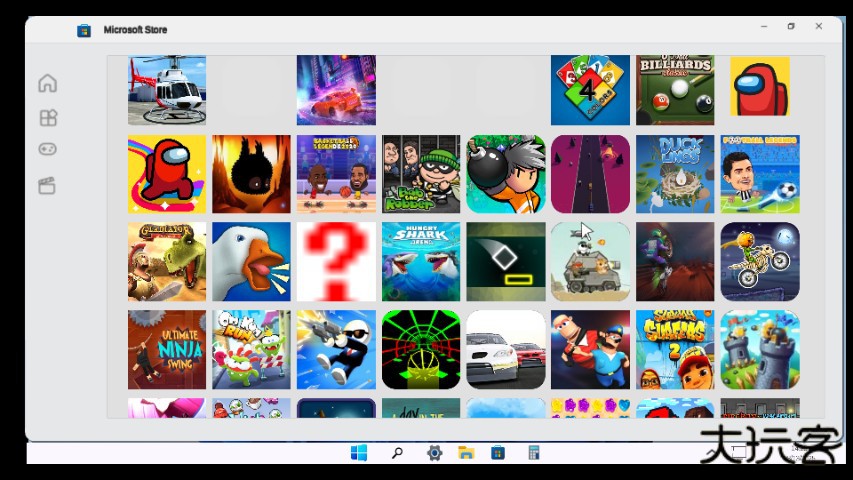
Task: Click the Windows Start button on taskbar
Action: pos(359,453)
